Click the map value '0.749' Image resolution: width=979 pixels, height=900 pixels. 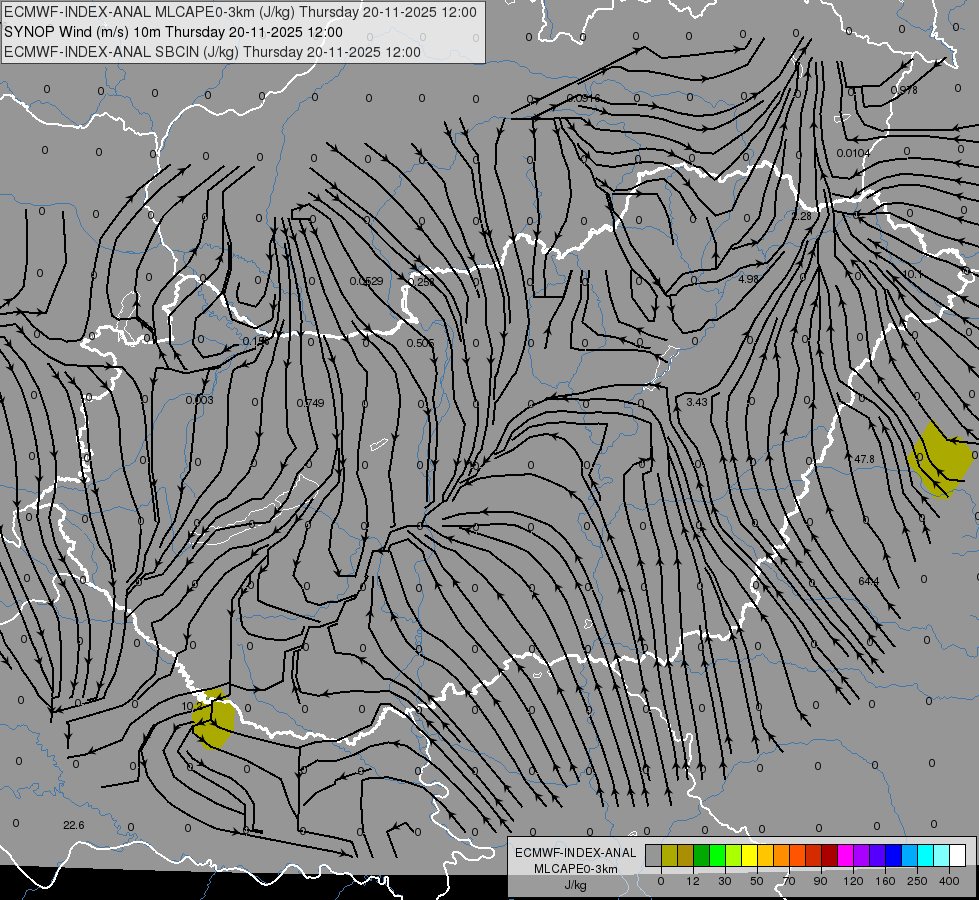coord(310,403)
